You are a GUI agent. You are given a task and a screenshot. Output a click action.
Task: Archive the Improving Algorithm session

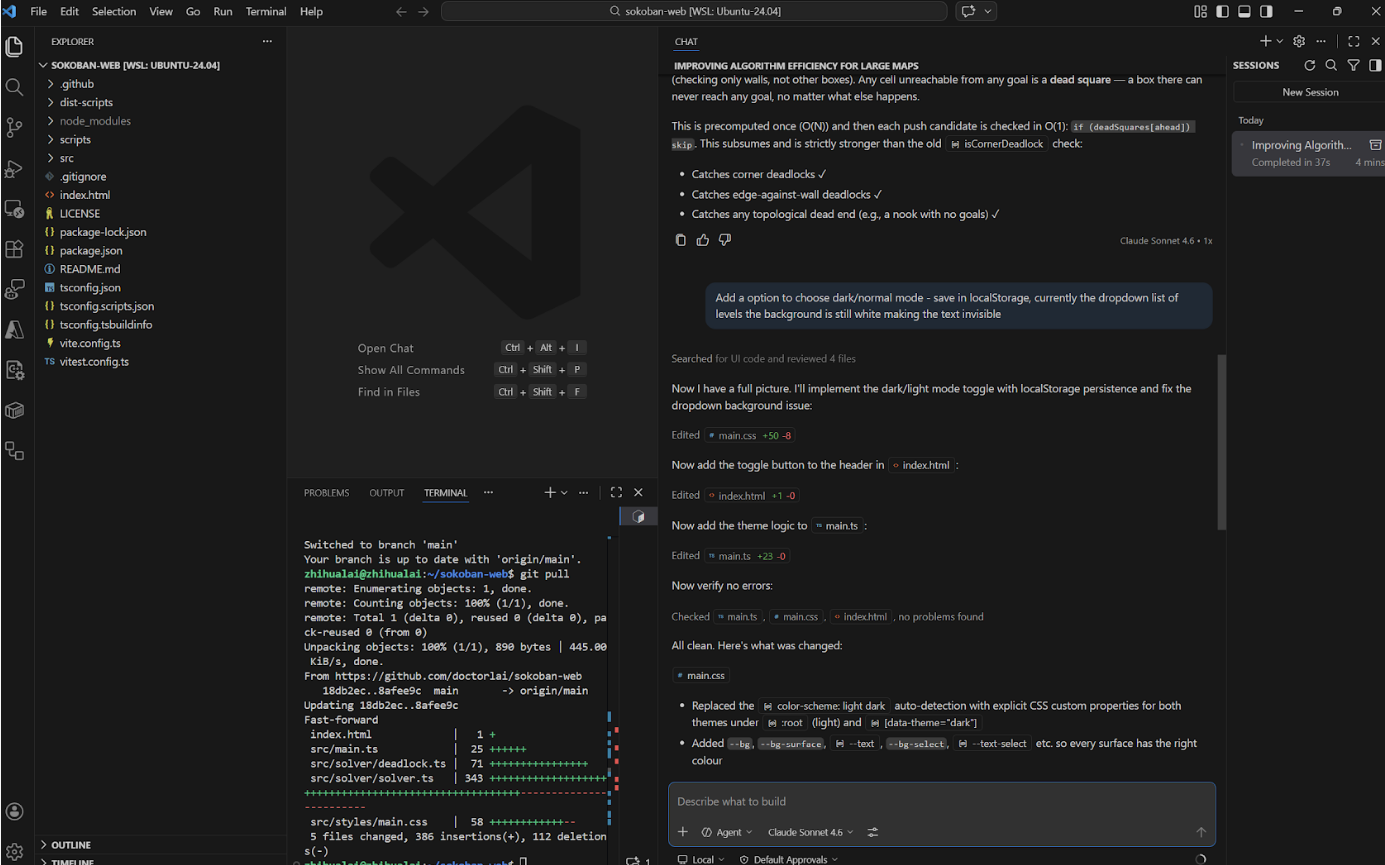(1375, 145)
